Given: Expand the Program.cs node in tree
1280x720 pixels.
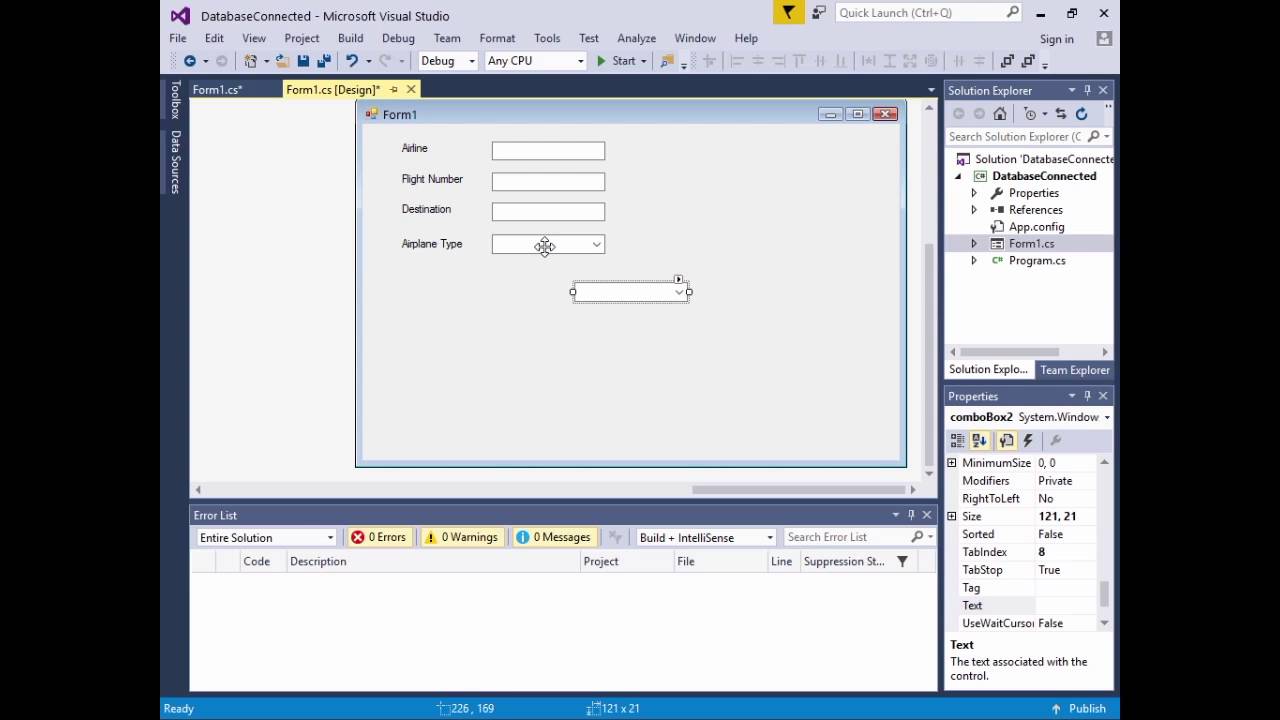Looking at the screenshot, I should [974, 261].
